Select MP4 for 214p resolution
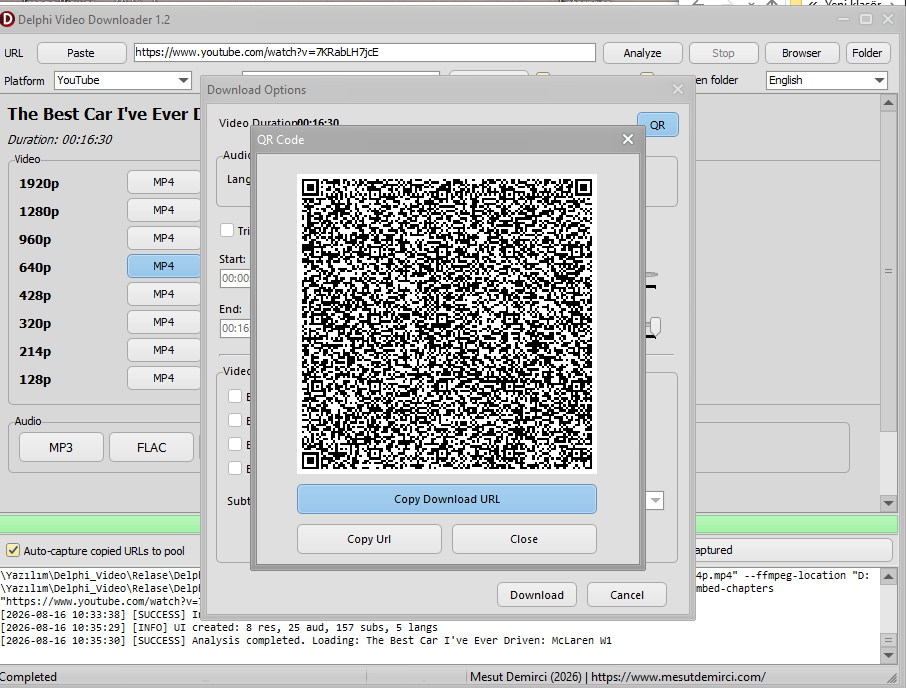Viewport: 906px width, 688px height. (x=164, y=350)
